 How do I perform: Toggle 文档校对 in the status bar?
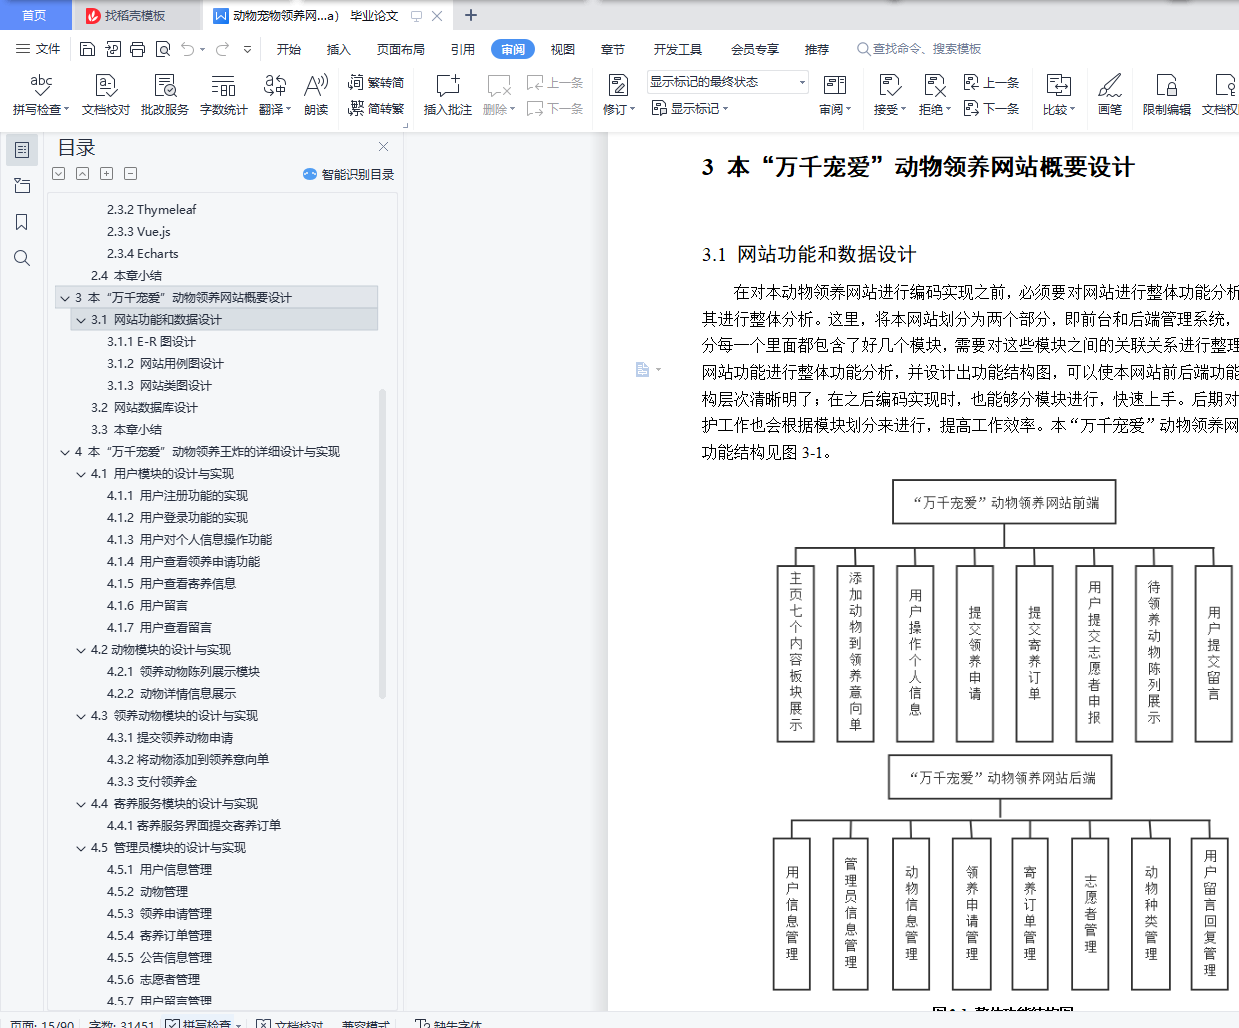[x=290, y=1024]
